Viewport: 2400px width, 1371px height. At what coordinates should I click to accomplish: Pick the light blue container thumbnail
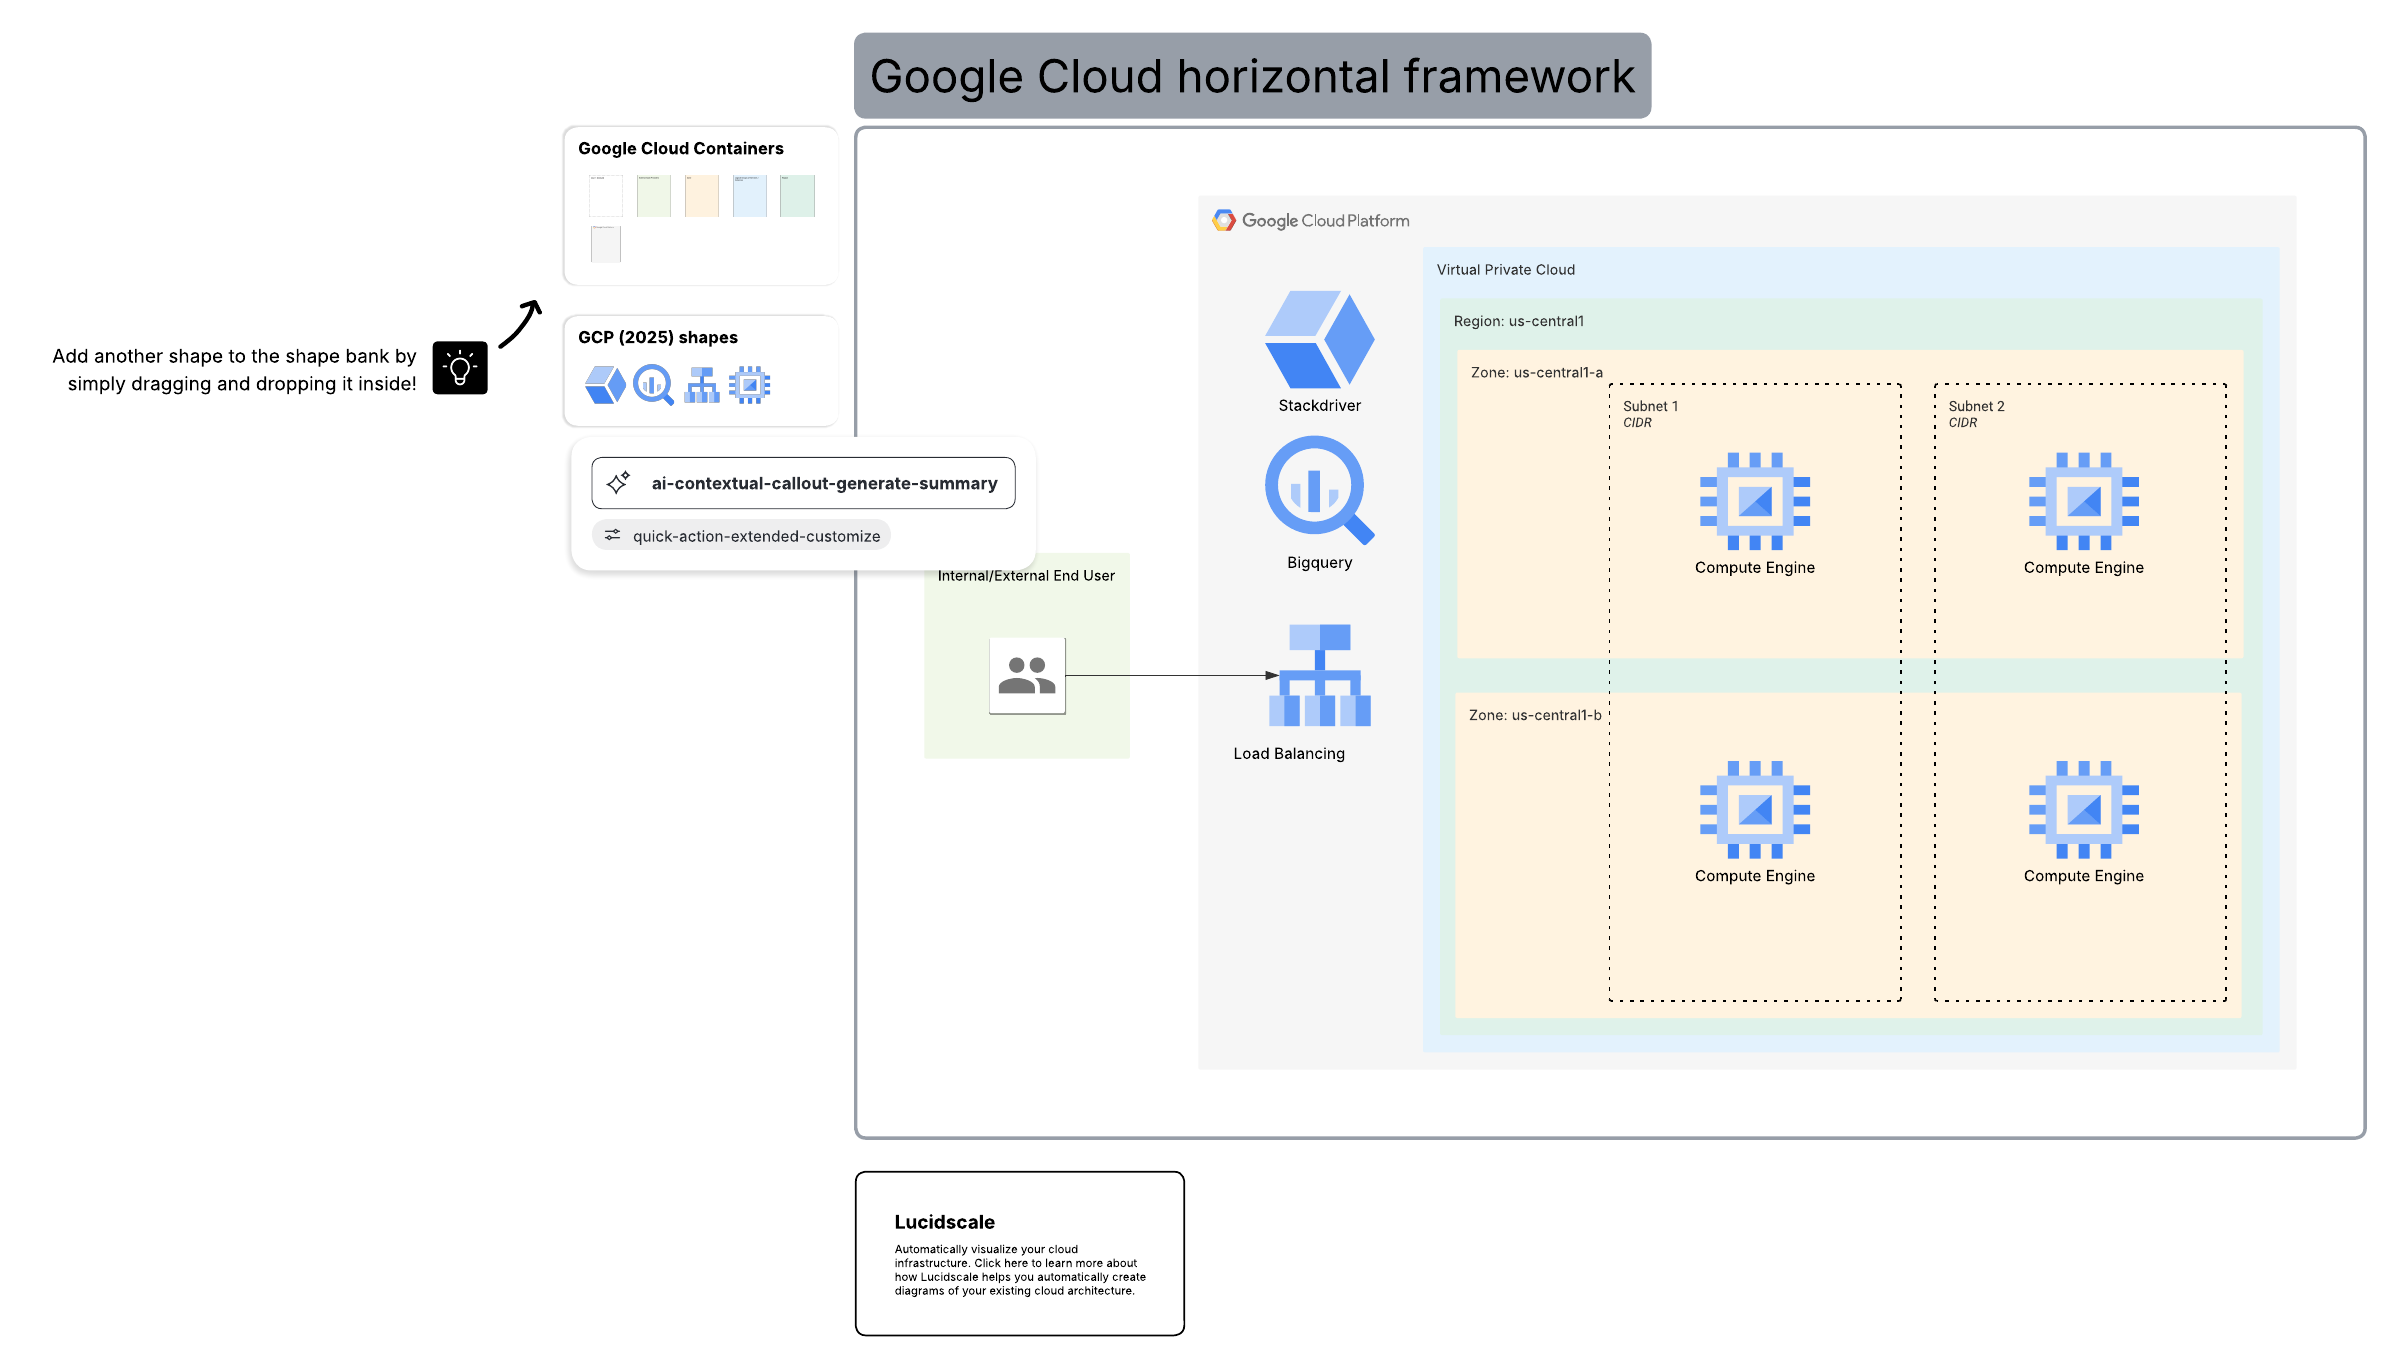[x=749, y=196]
